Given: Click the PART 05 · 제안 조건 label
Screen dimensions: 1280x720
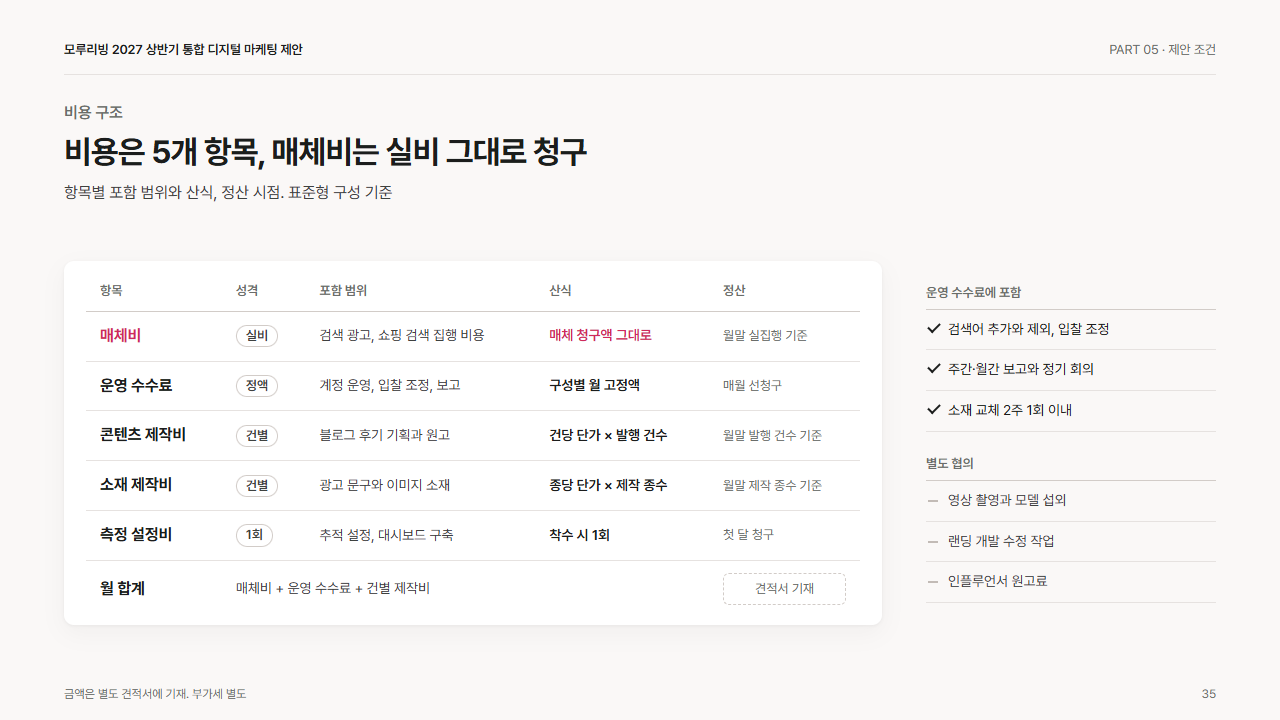Looking at the screenshot, I should [1162, 50].
